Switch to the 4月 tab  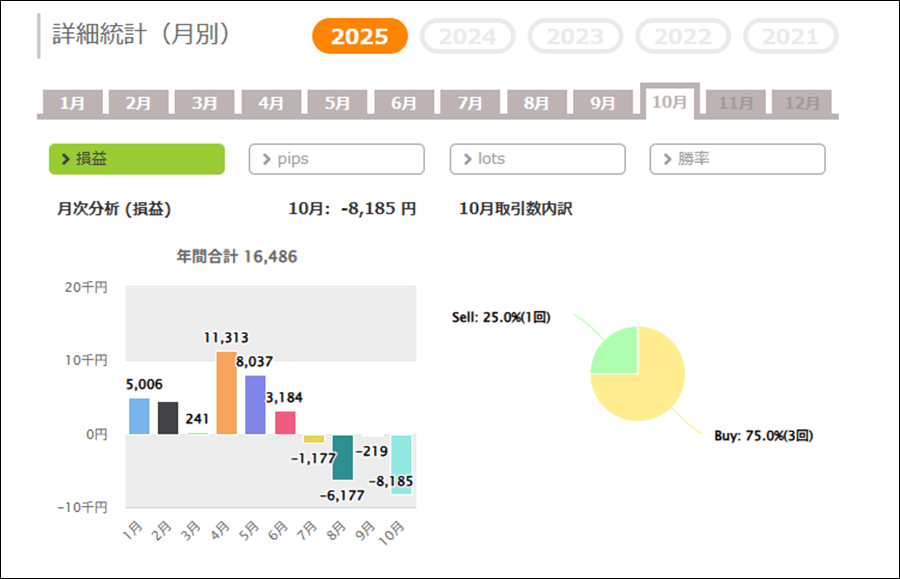pos(271,103)
